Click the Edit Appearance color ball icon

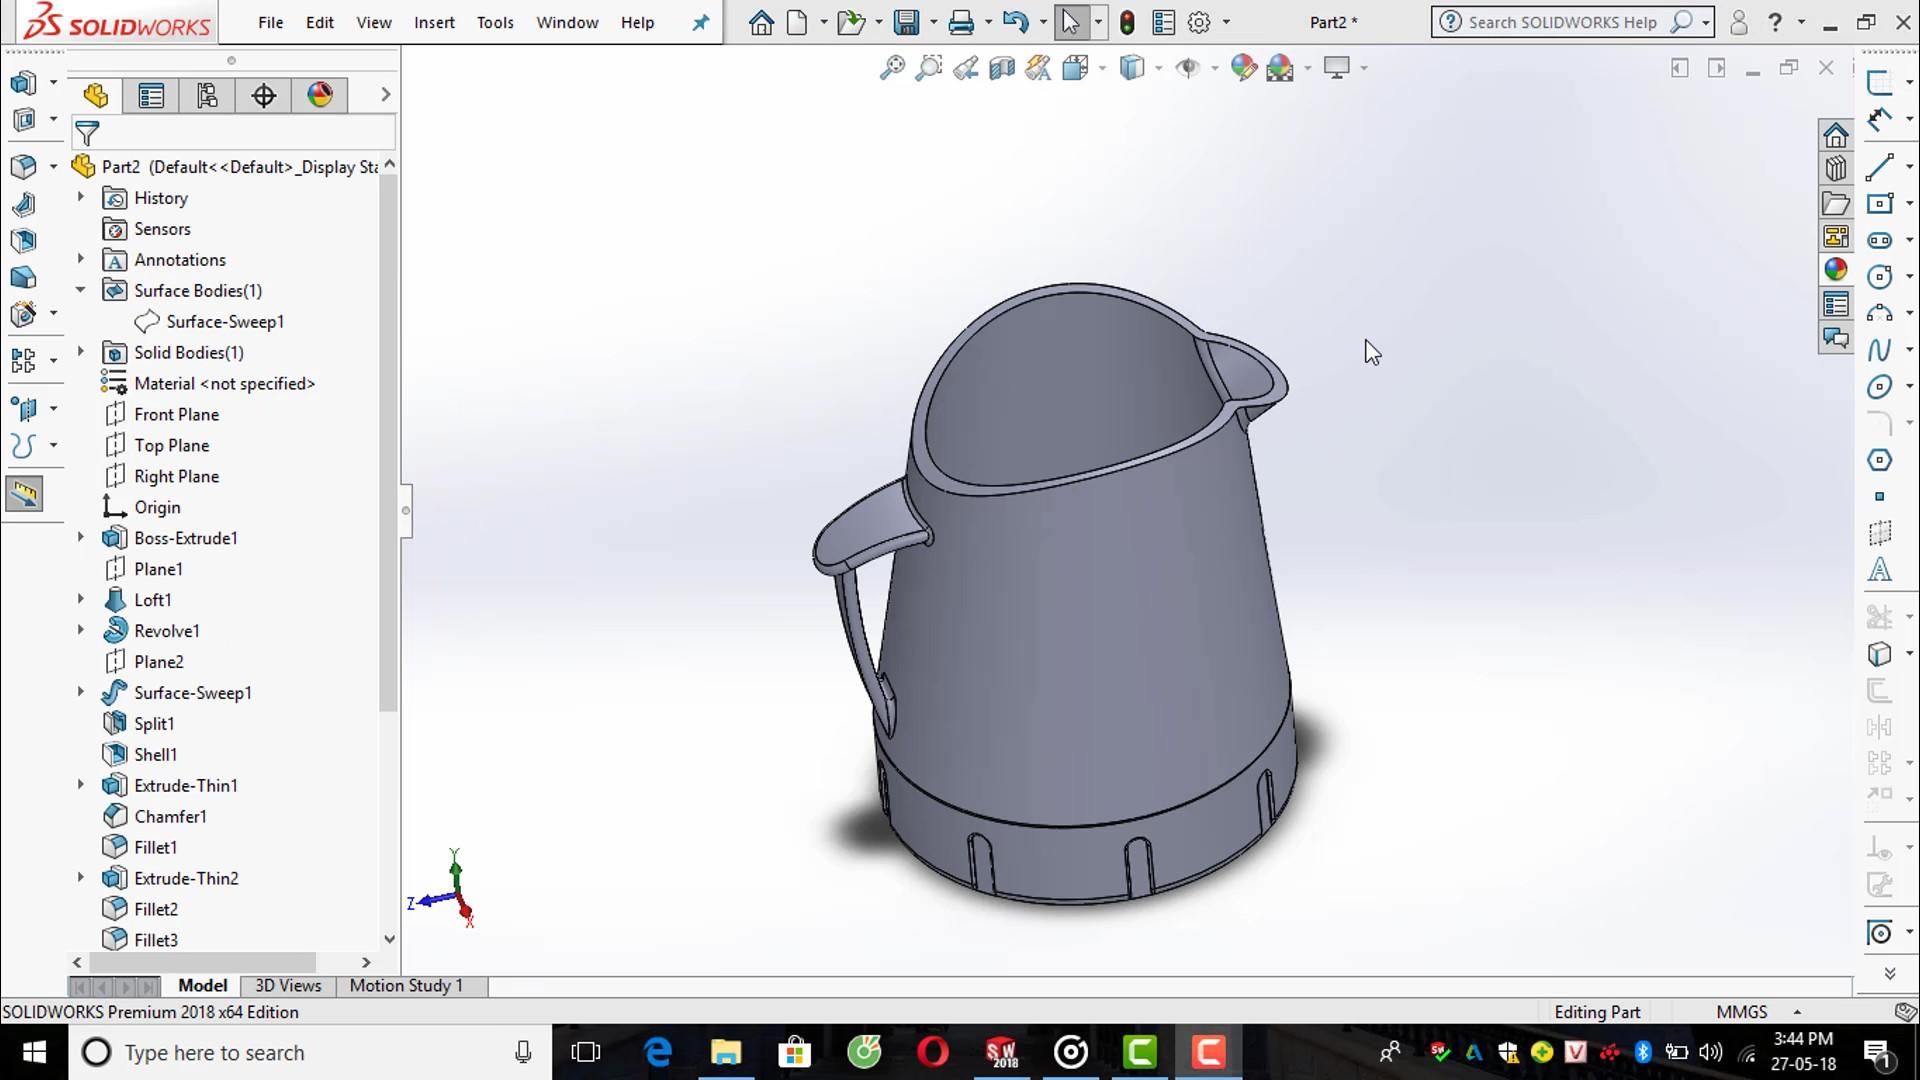click(x=1243, y=68)
